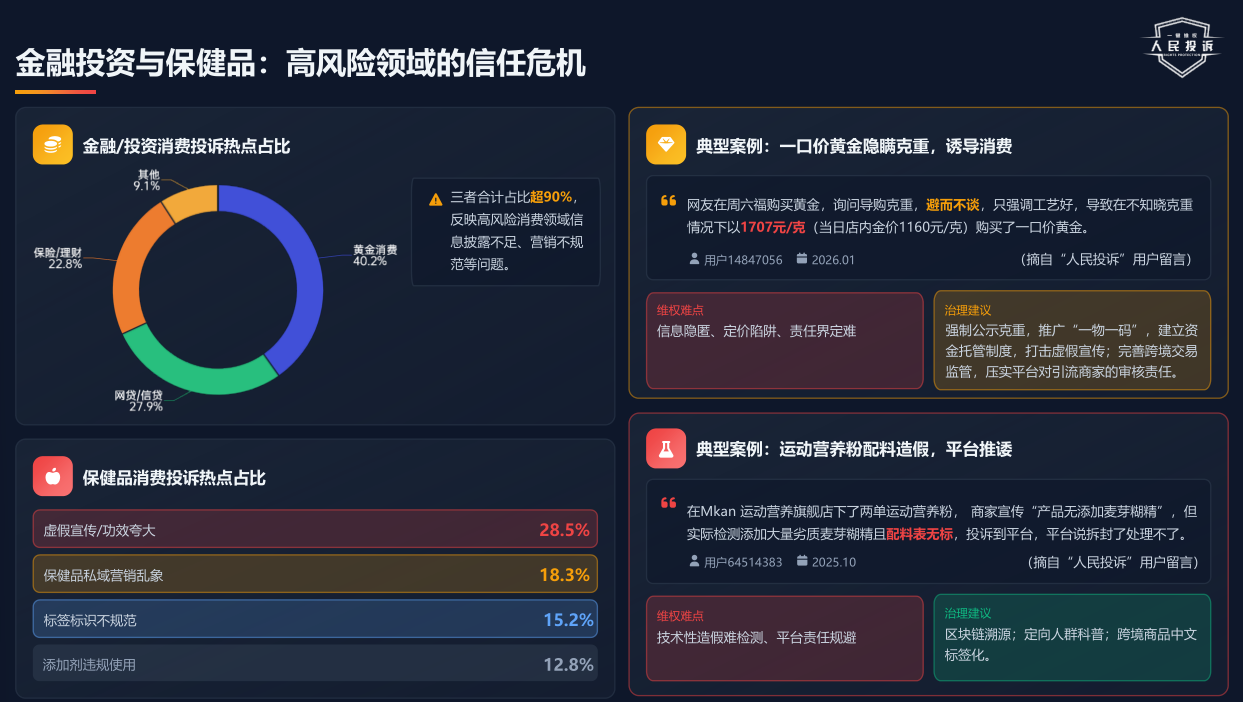Open the 治理建议 card mentioning 区块链溯源
This screenshot has width=1243, height=702.
tap(1072, 638)
